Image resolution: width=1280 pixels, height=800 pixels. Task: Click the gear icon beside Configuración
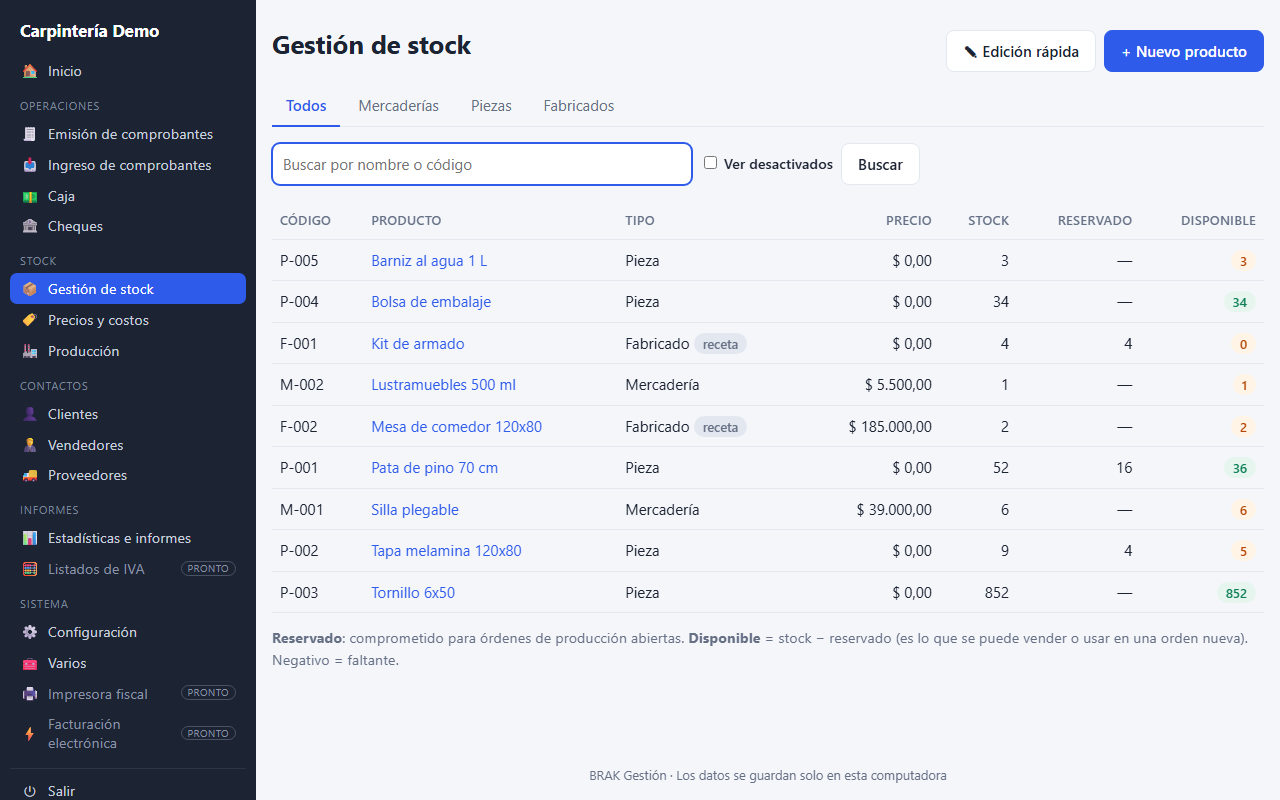tap(30, 632)
